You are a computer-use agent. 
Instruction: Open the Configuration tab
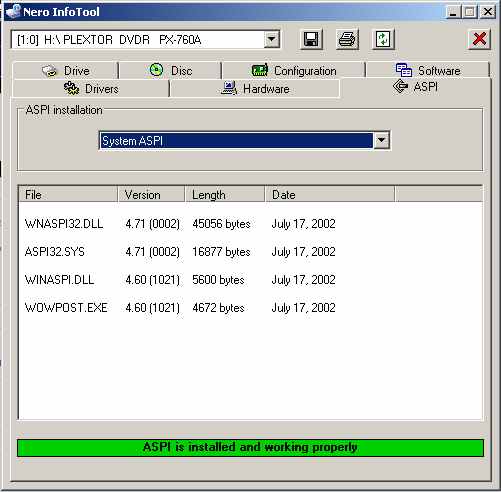(x=294, y=71)
